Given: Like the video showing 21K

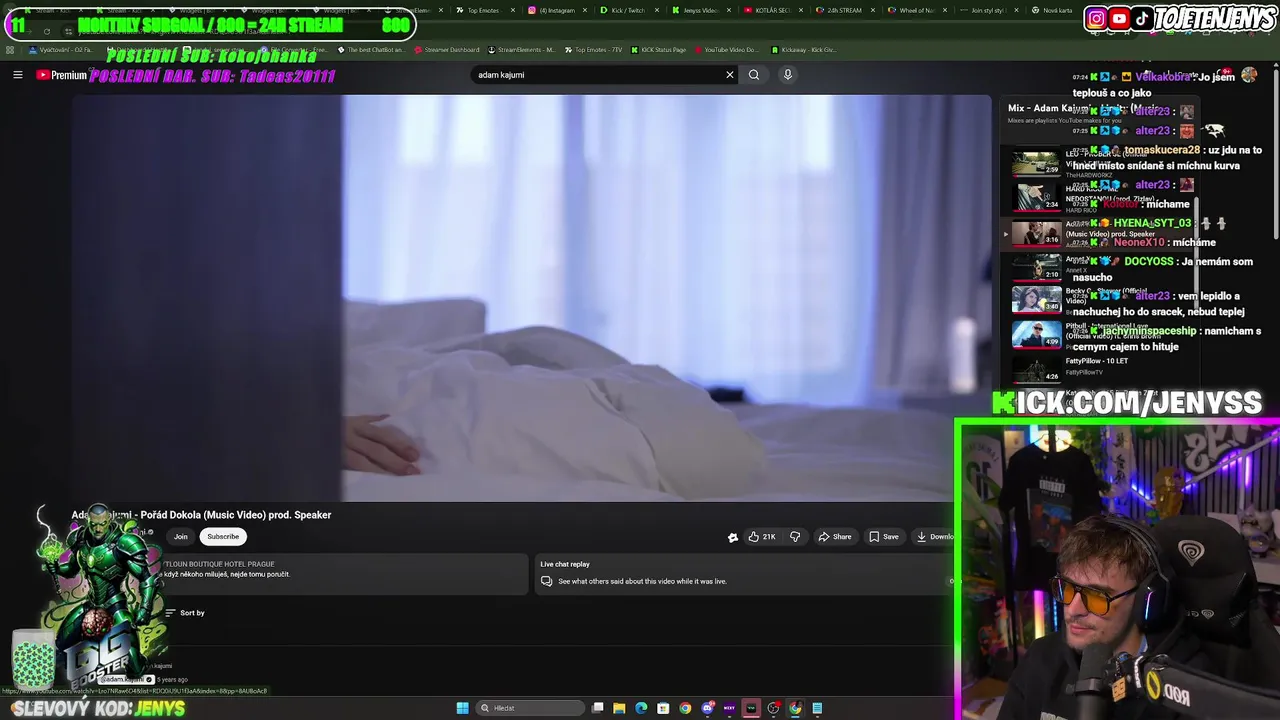Looking at the screenshot, I should (763, 537).
